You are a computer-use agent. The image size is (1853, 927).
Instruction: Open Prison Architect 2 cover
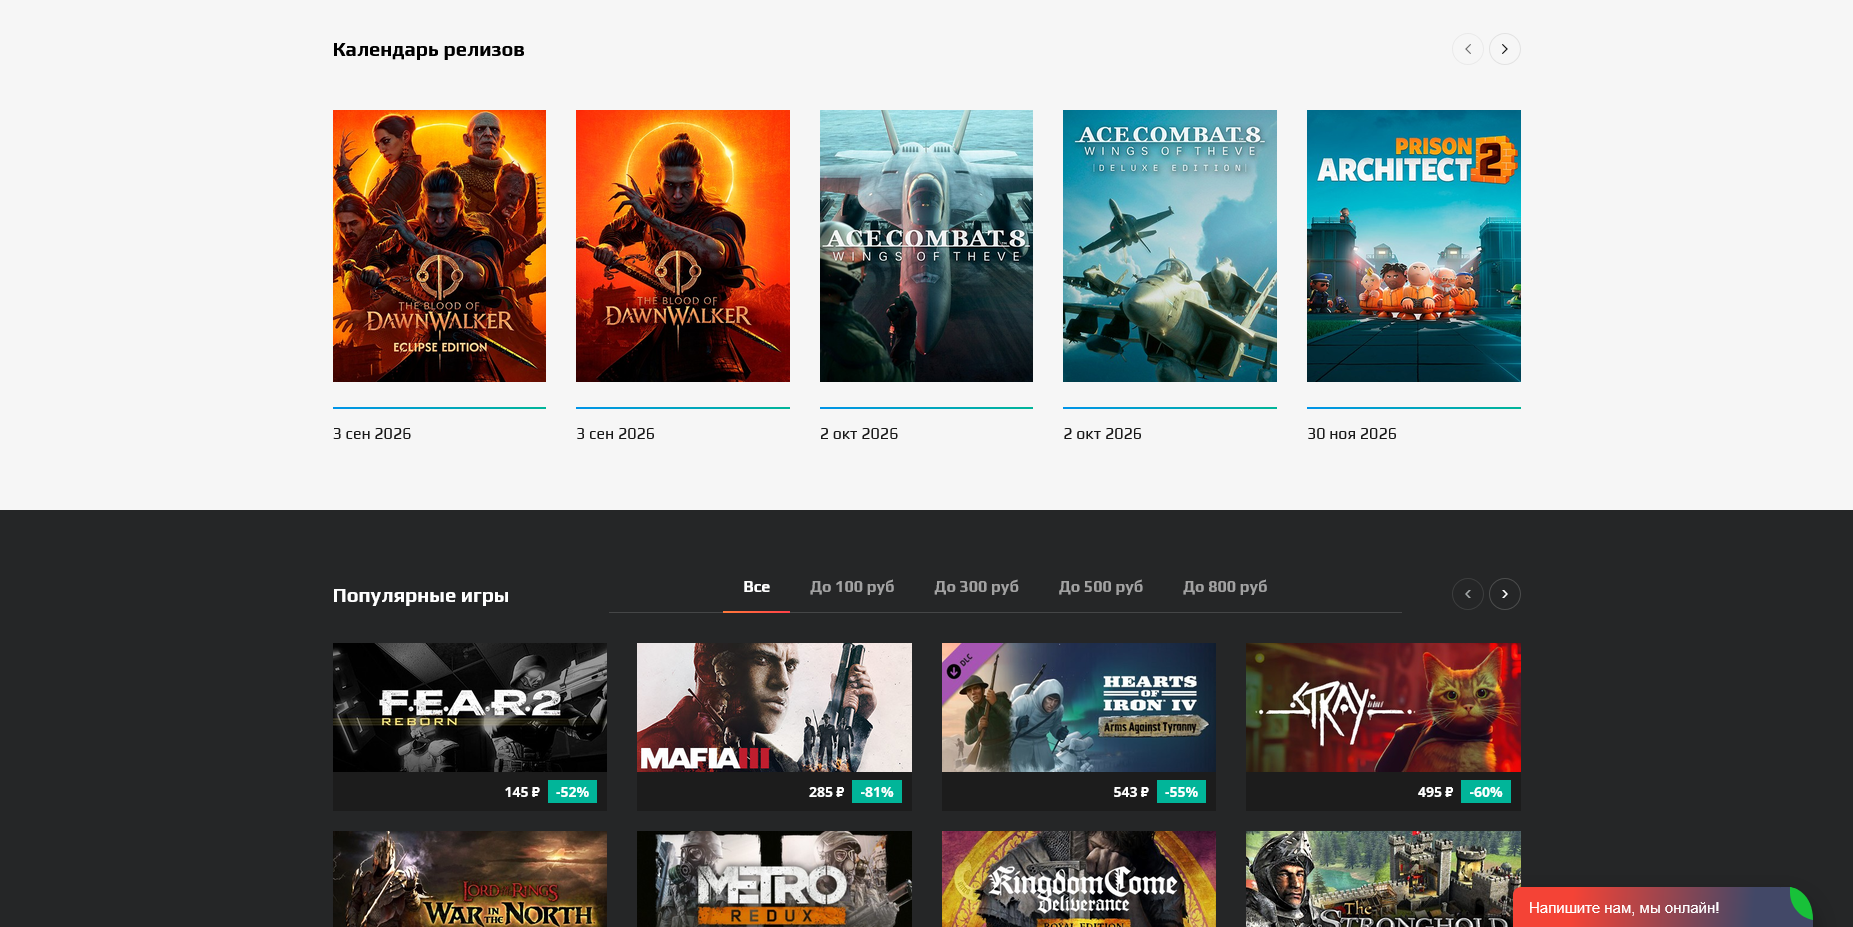tap(1414, 246)
